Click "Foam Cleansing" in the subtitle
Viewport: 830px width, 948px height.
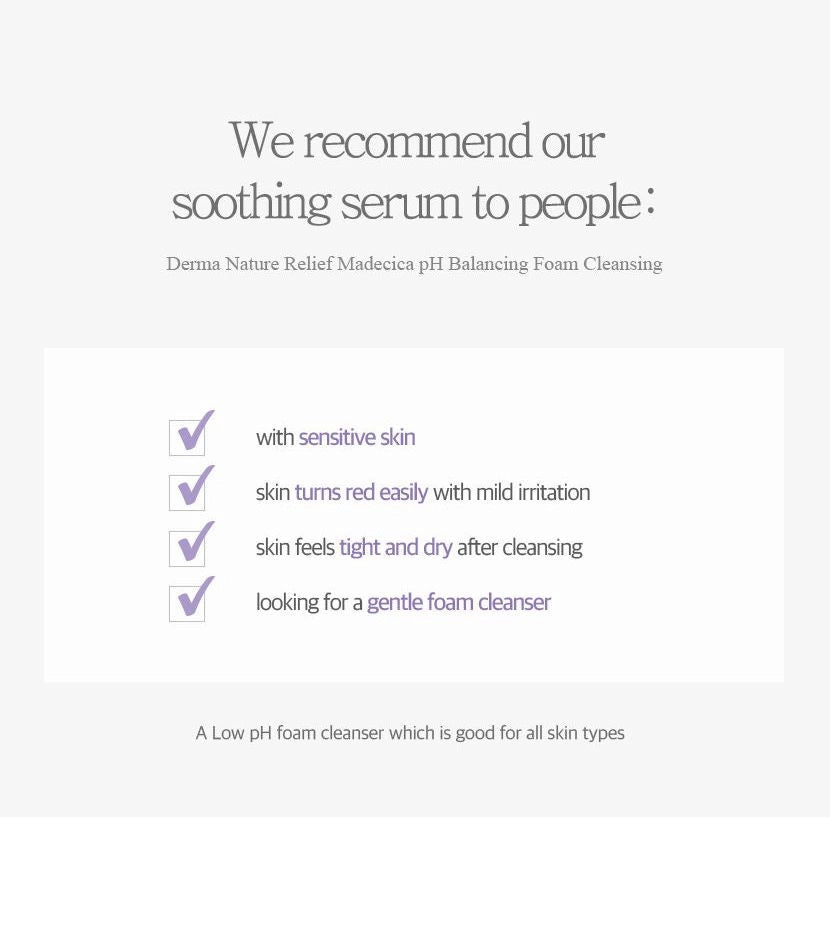[597, 264]
